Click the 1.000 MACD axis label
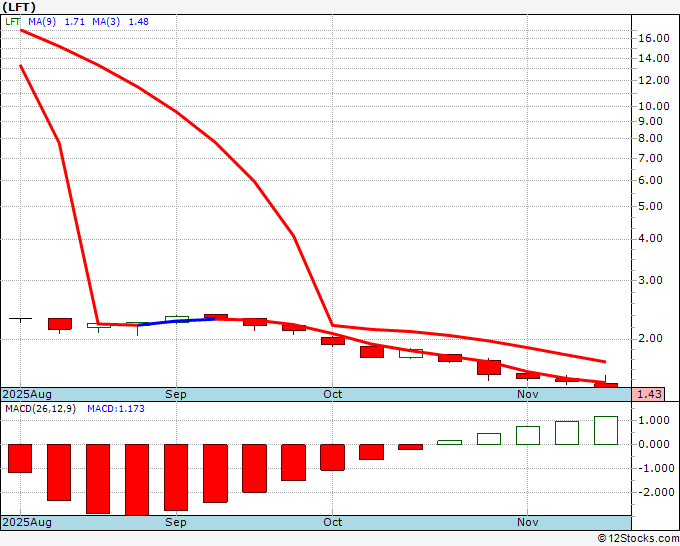680x546 pixels. 656,421
